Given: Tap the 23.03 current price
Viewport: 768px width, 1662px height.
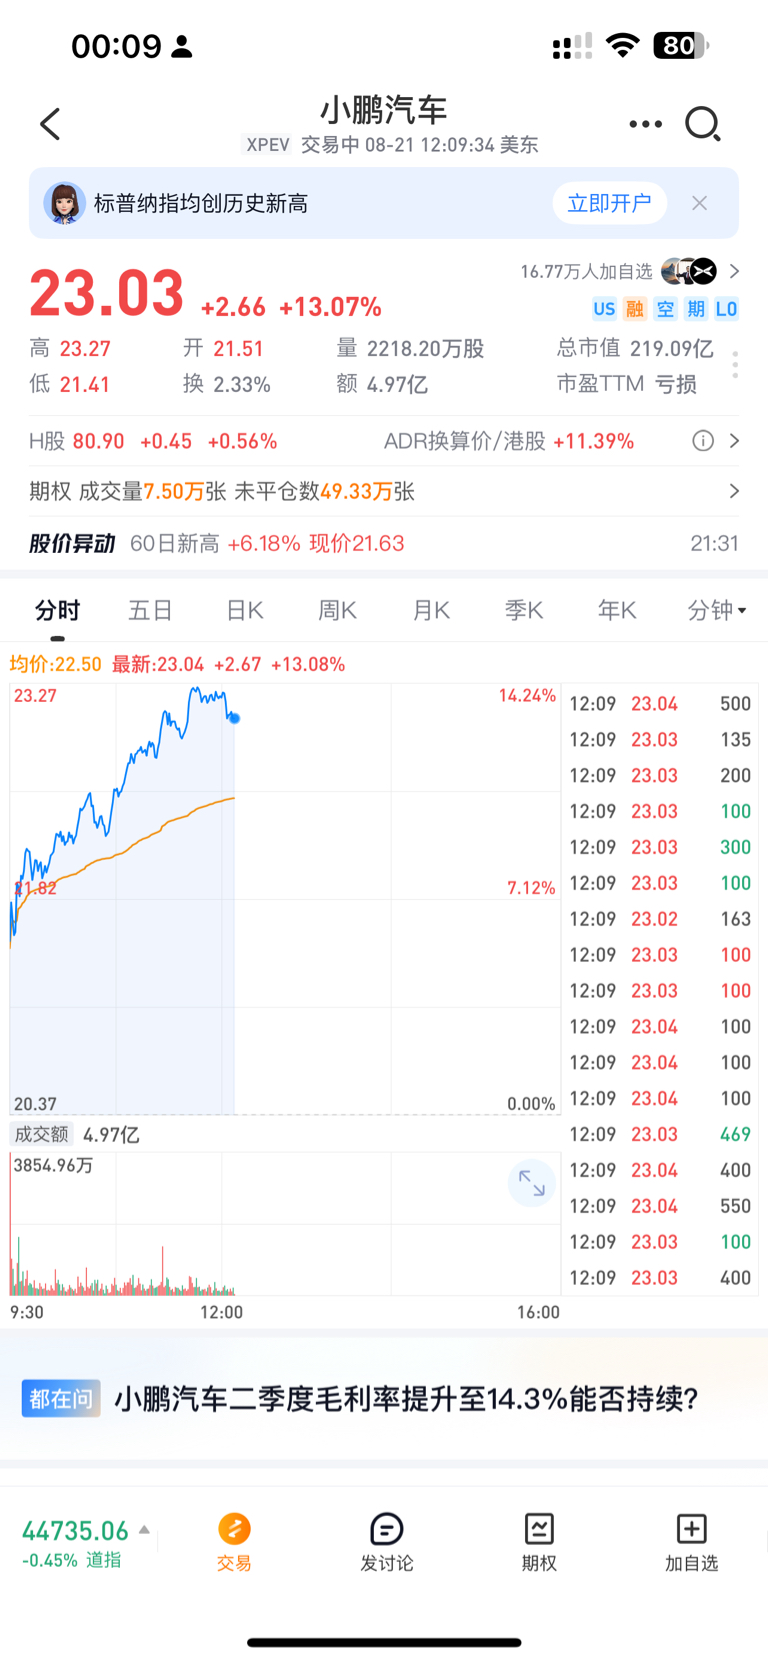Looking at the screenshot, I should point(106,294).
